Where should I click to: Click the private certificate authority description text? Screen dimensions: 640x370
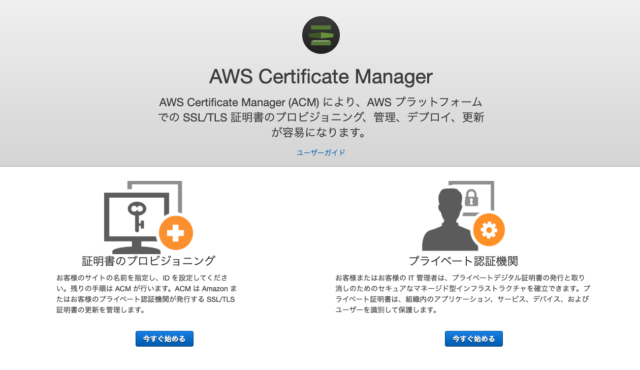[462, 294]
